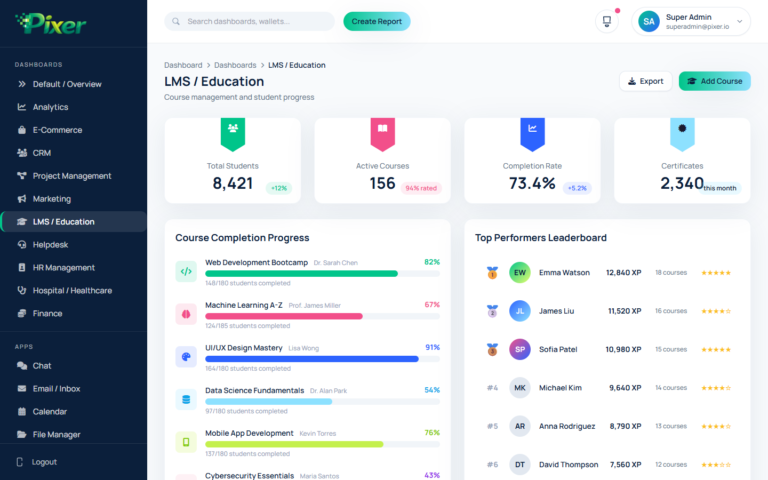This screenshot has width=768, height=480.
Task: Click the Machine Learning A-Z progress bar
Action: tap(322, 316)
